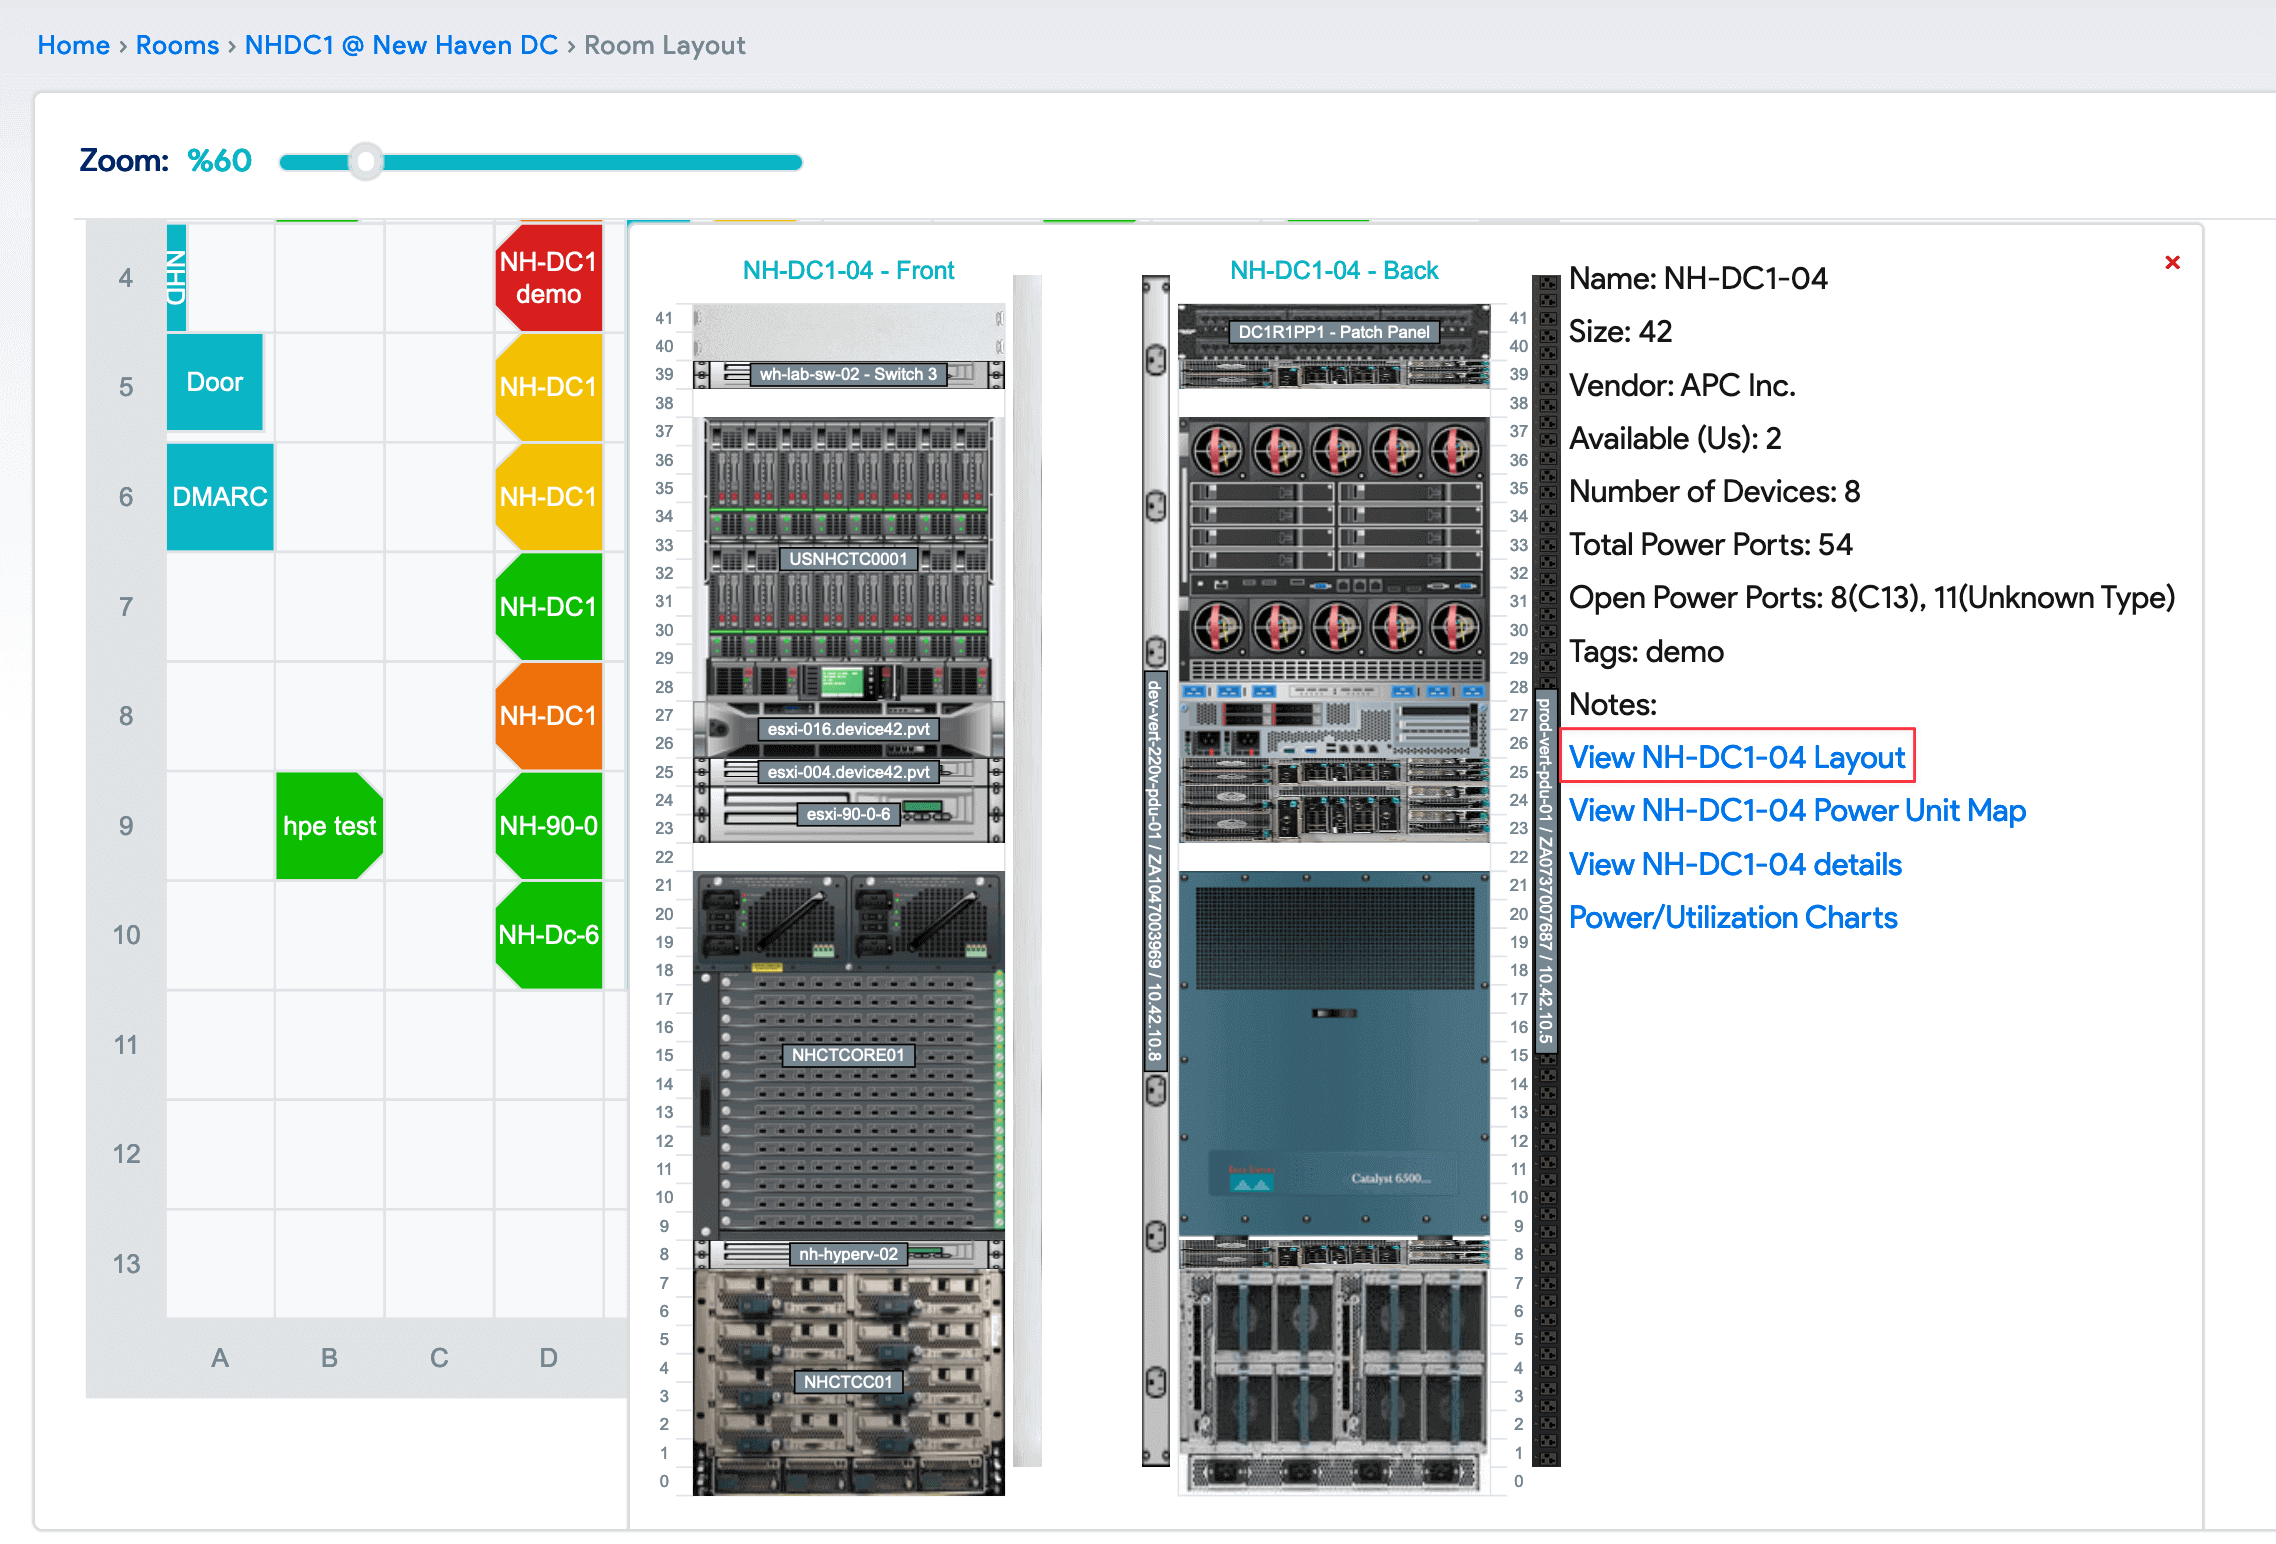Click the 'NH-Dc-6' rack cell

(548, 935)
